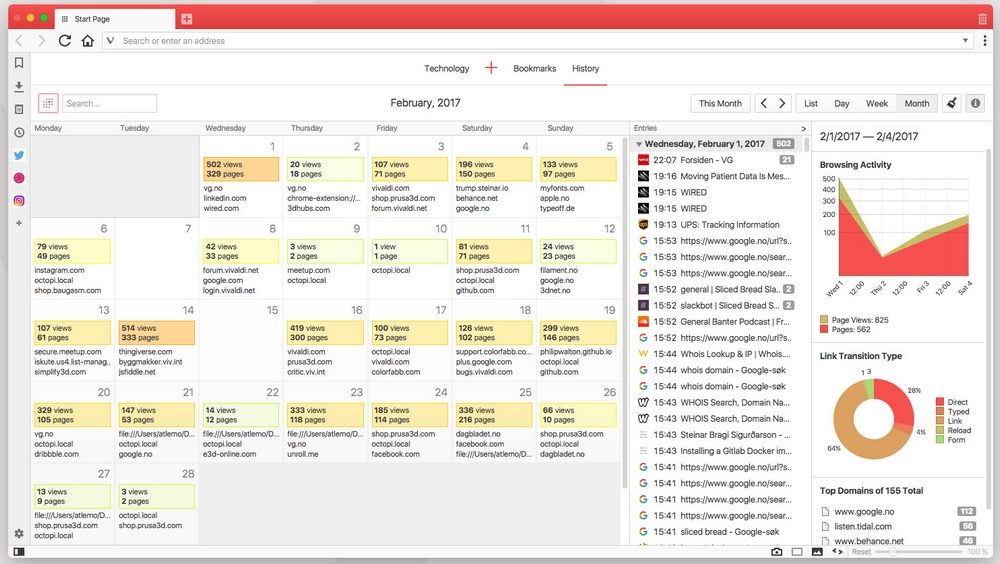Click the broom icon to clear browsing data
This screenshot has height=564, width=1000.
coord(951,103)
